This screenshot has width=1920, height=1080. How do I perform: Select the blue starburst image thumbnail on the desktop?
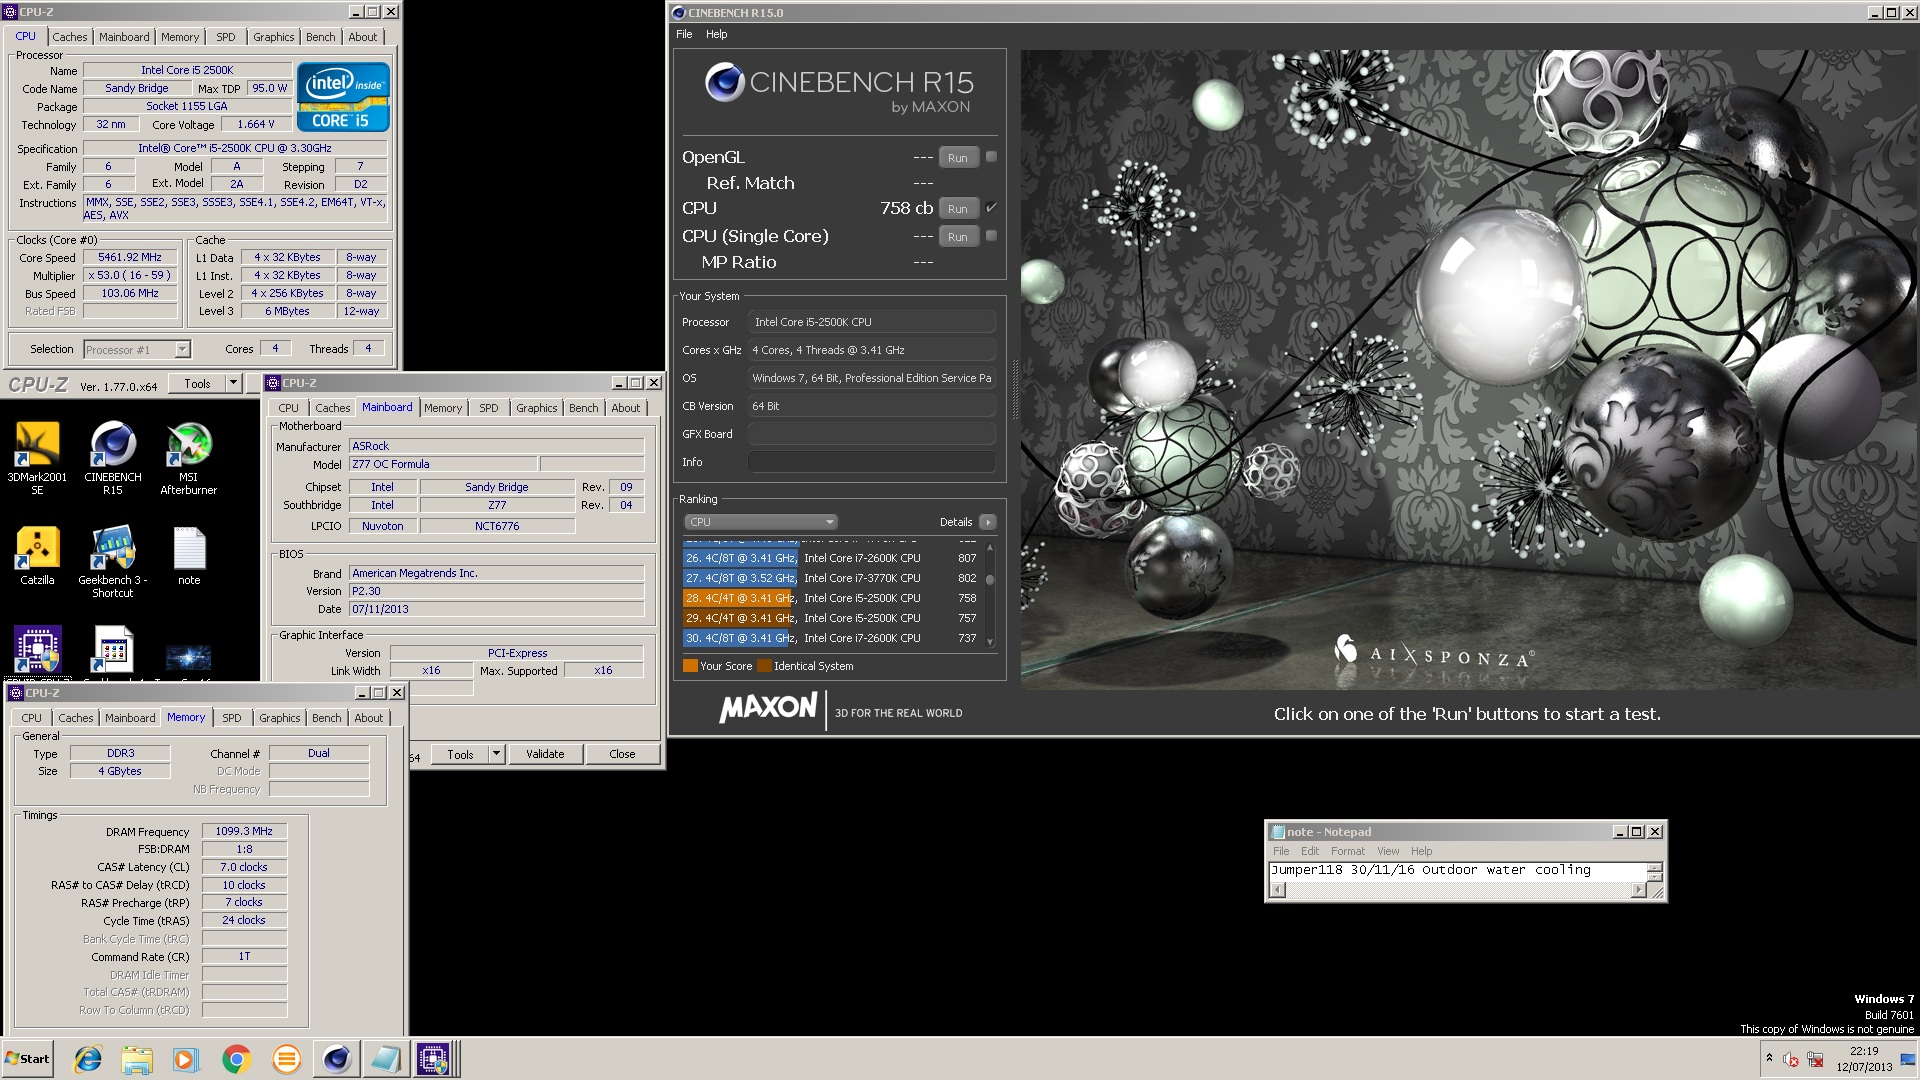189,658
